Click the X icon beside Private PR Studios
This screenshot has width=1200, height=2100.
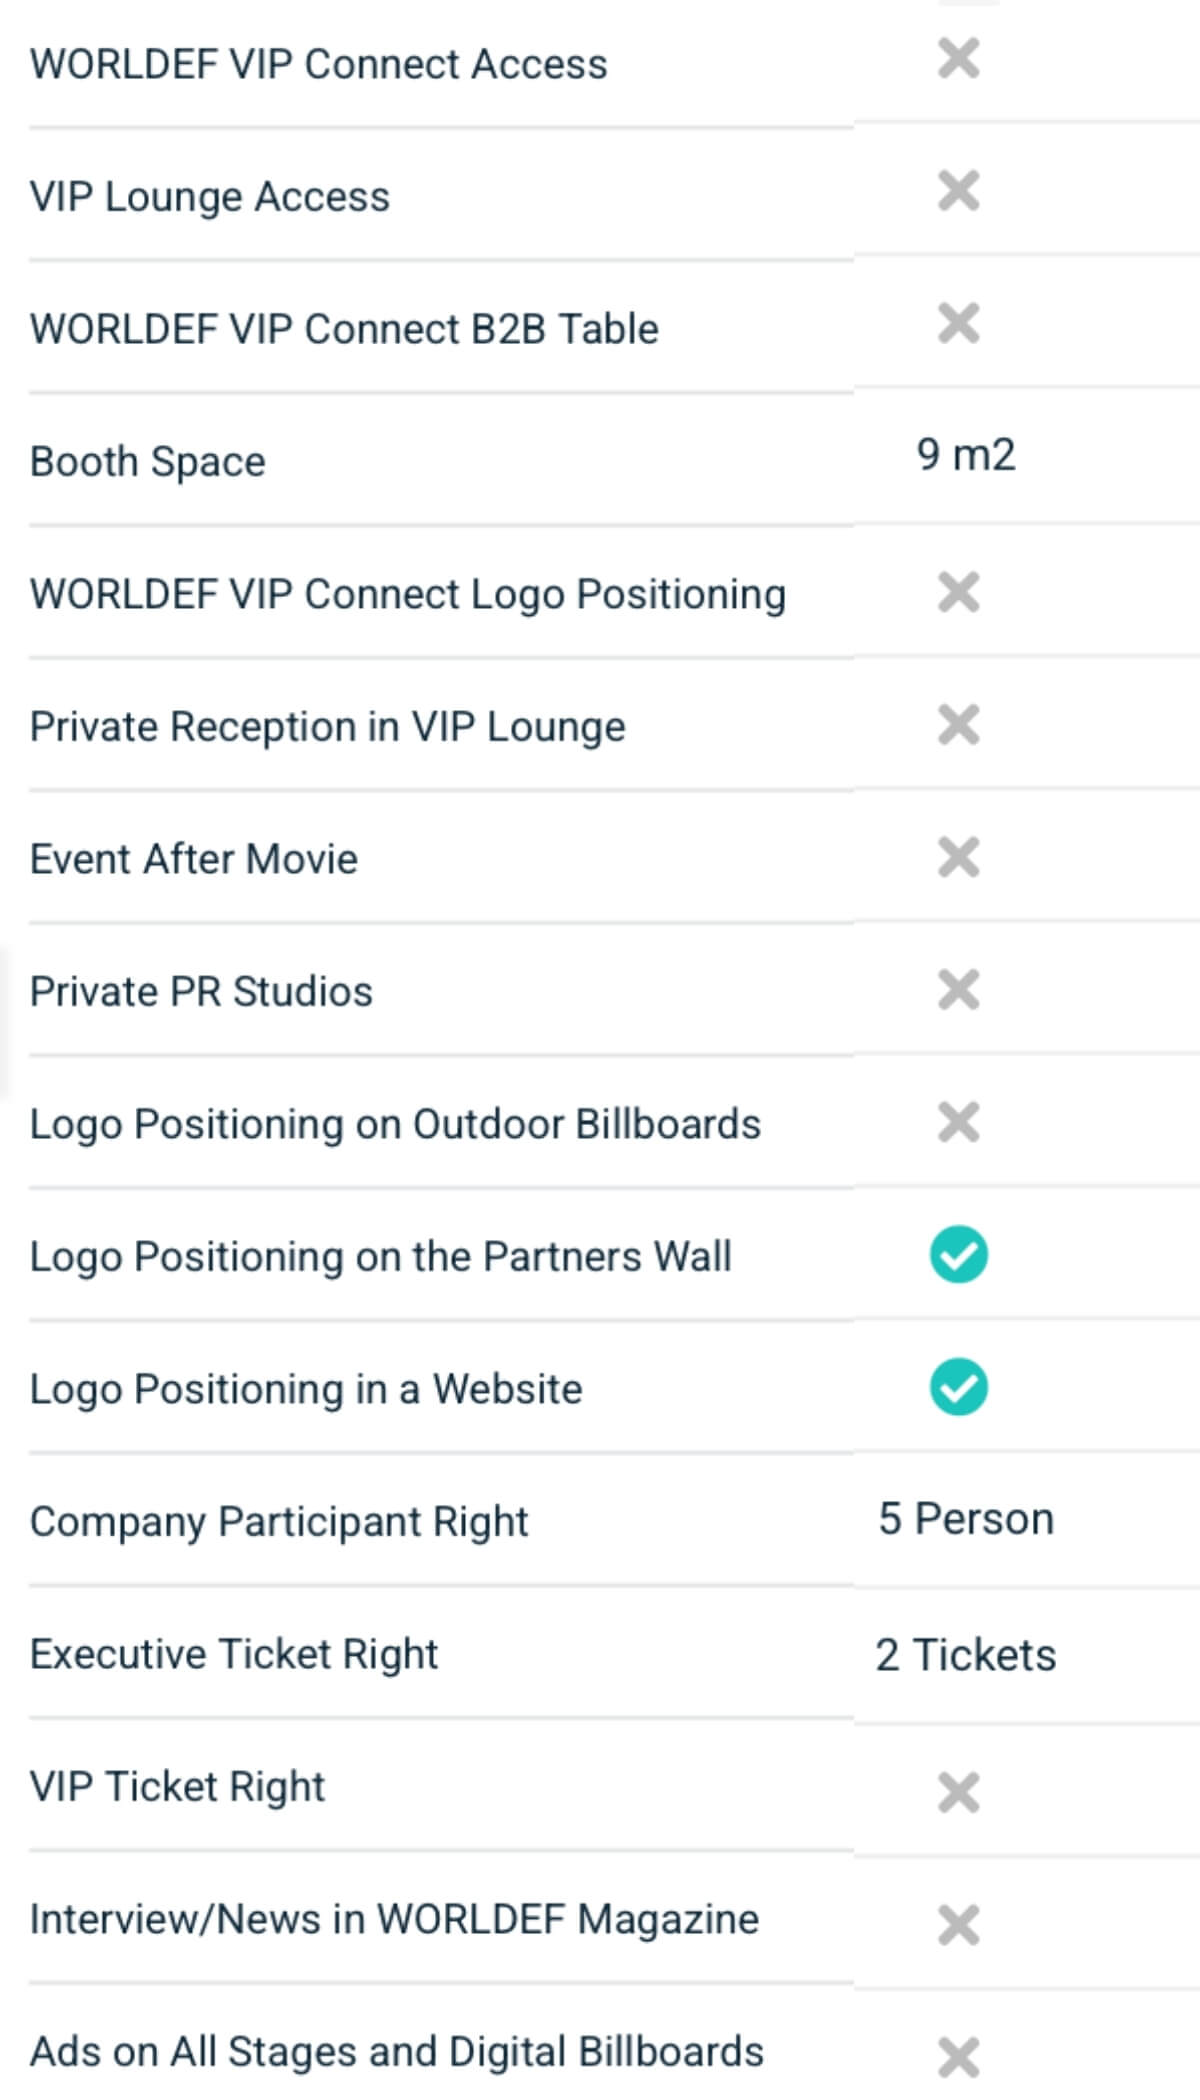pyautogui.click(x=958, y=989)
